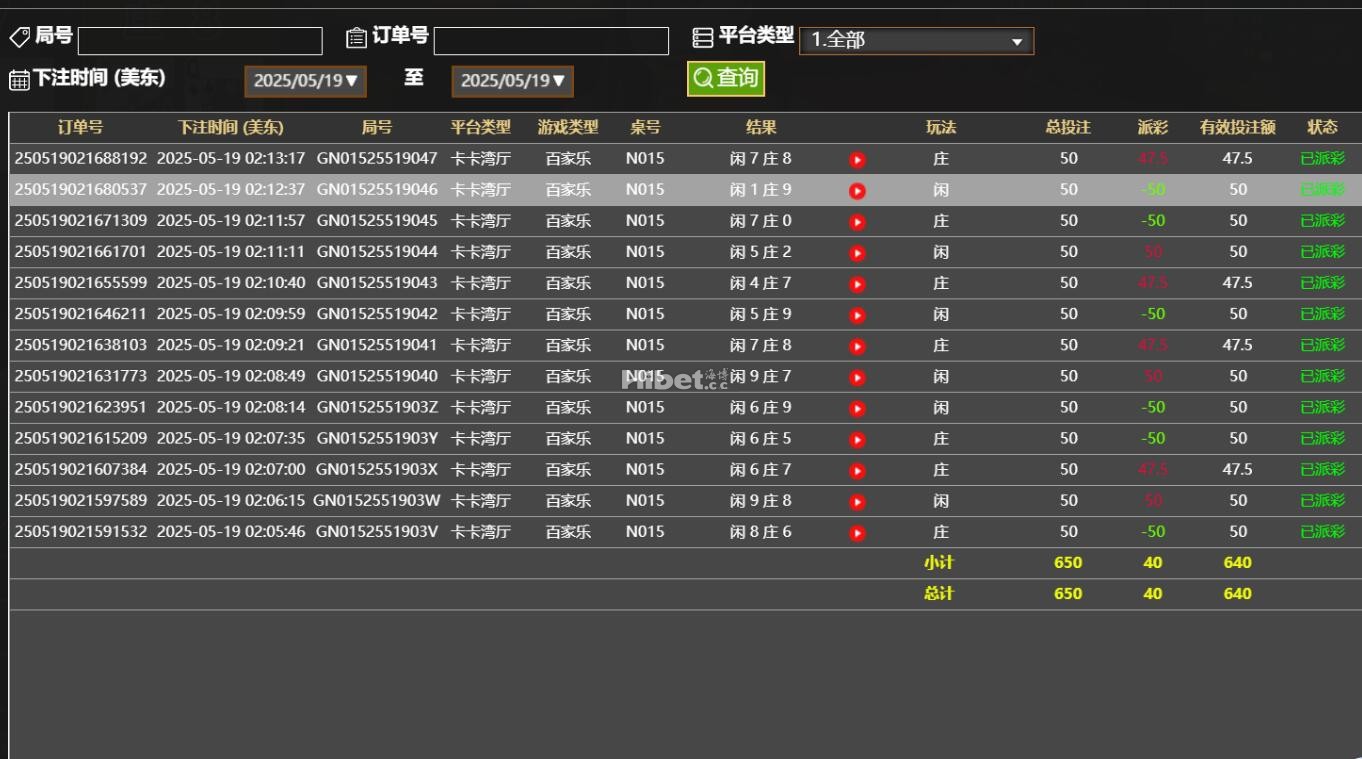Viewport: 1362px width, 759px height.
Task: Play the replay for order 250519021688192
Action: click(x=857, y=158)
